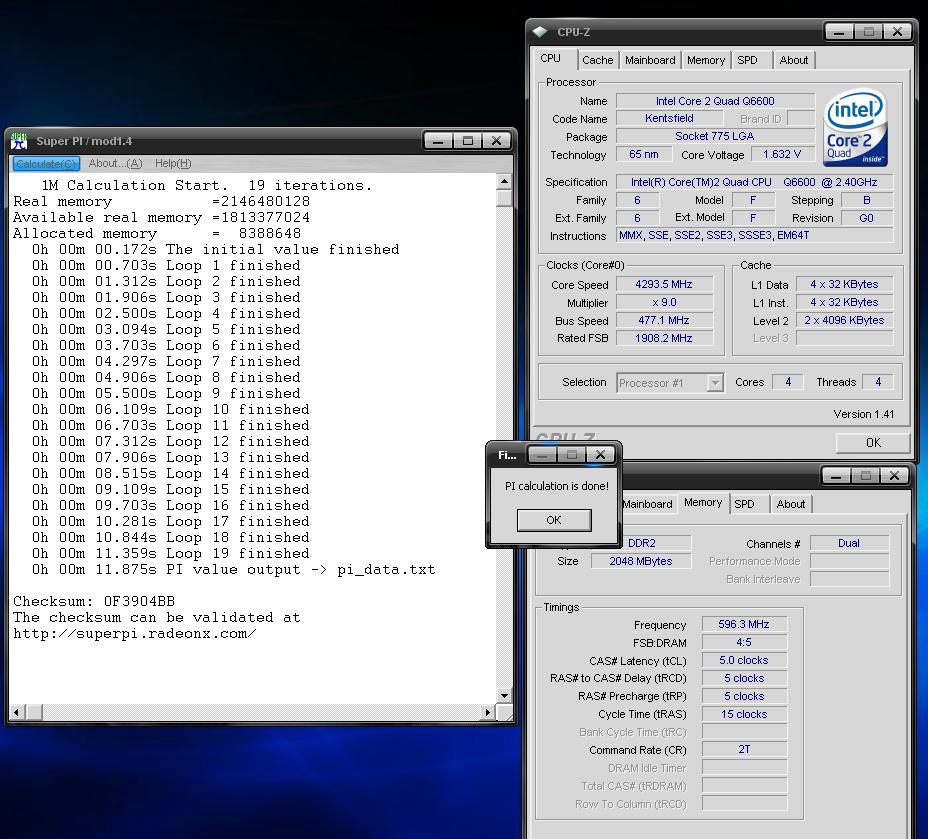Select the Memory tab in lower CPU-Z window
Image resolution: width=928 pixels, height=839 pixels.
(x=703, y=502)
